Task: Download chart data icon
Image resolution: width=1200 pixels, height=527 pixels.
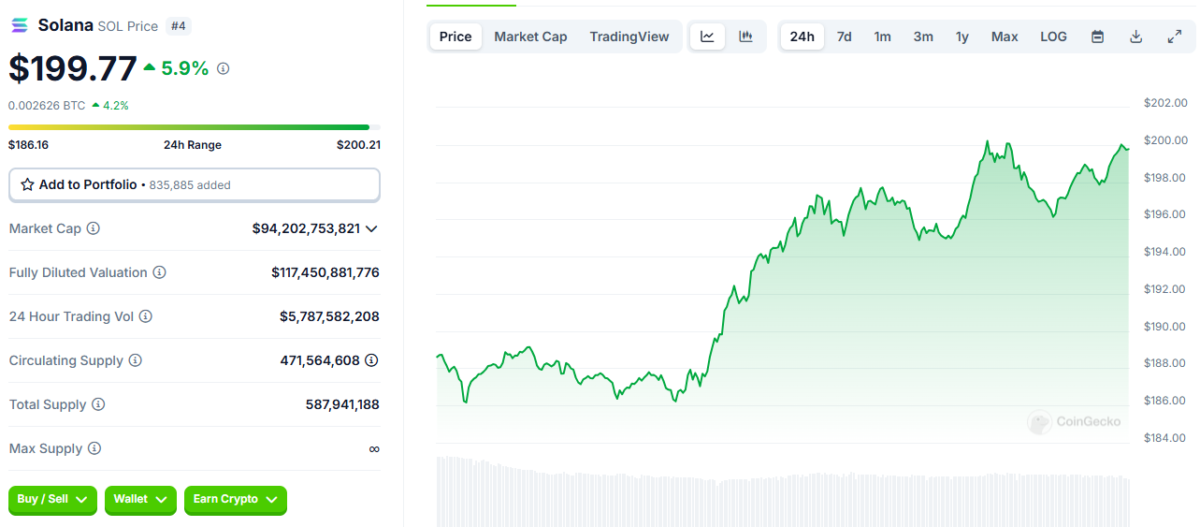Action: 1136,37
